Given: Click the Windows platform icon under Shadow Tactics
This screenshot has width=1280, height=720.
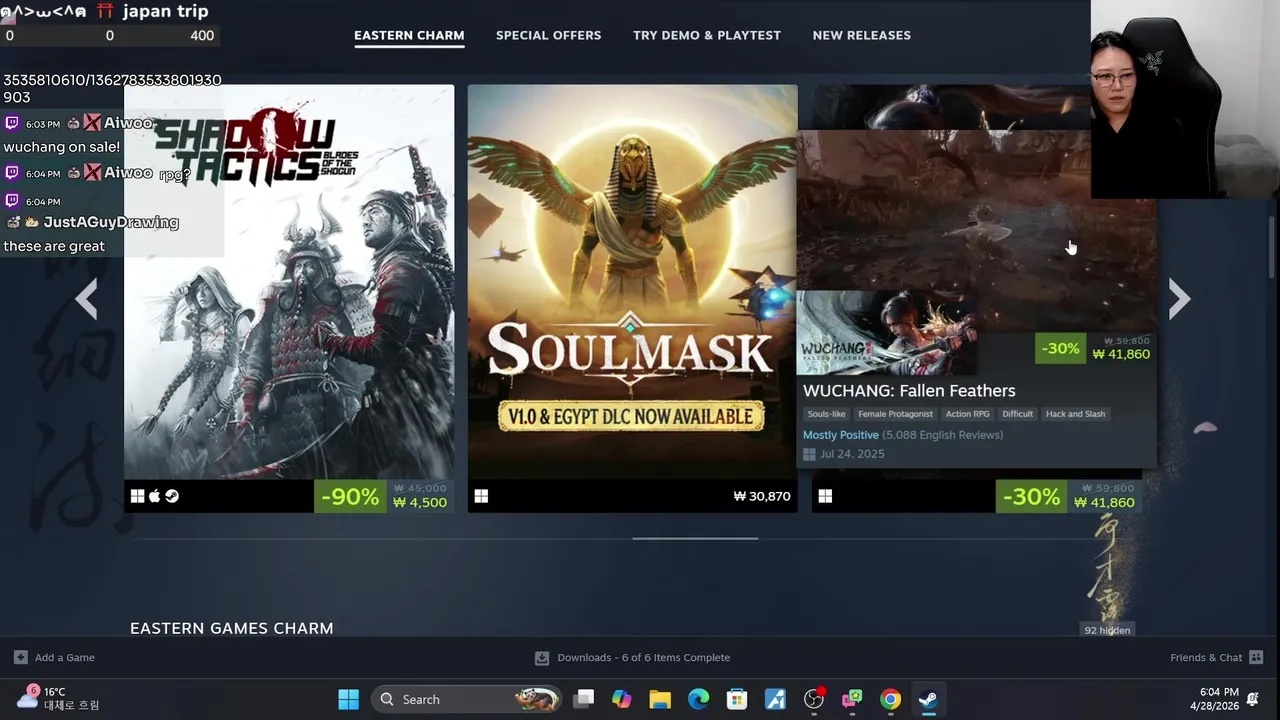Looking at the screenshot, I should [x=138, y=496].
